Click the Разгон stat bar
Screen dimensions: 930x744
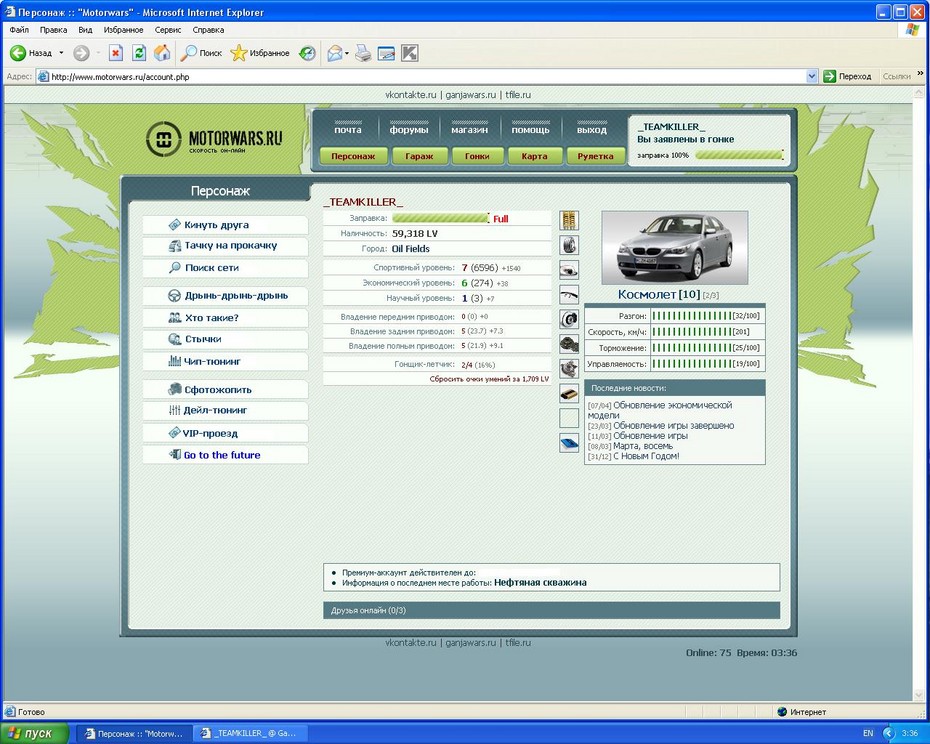(x=692, y=316)
